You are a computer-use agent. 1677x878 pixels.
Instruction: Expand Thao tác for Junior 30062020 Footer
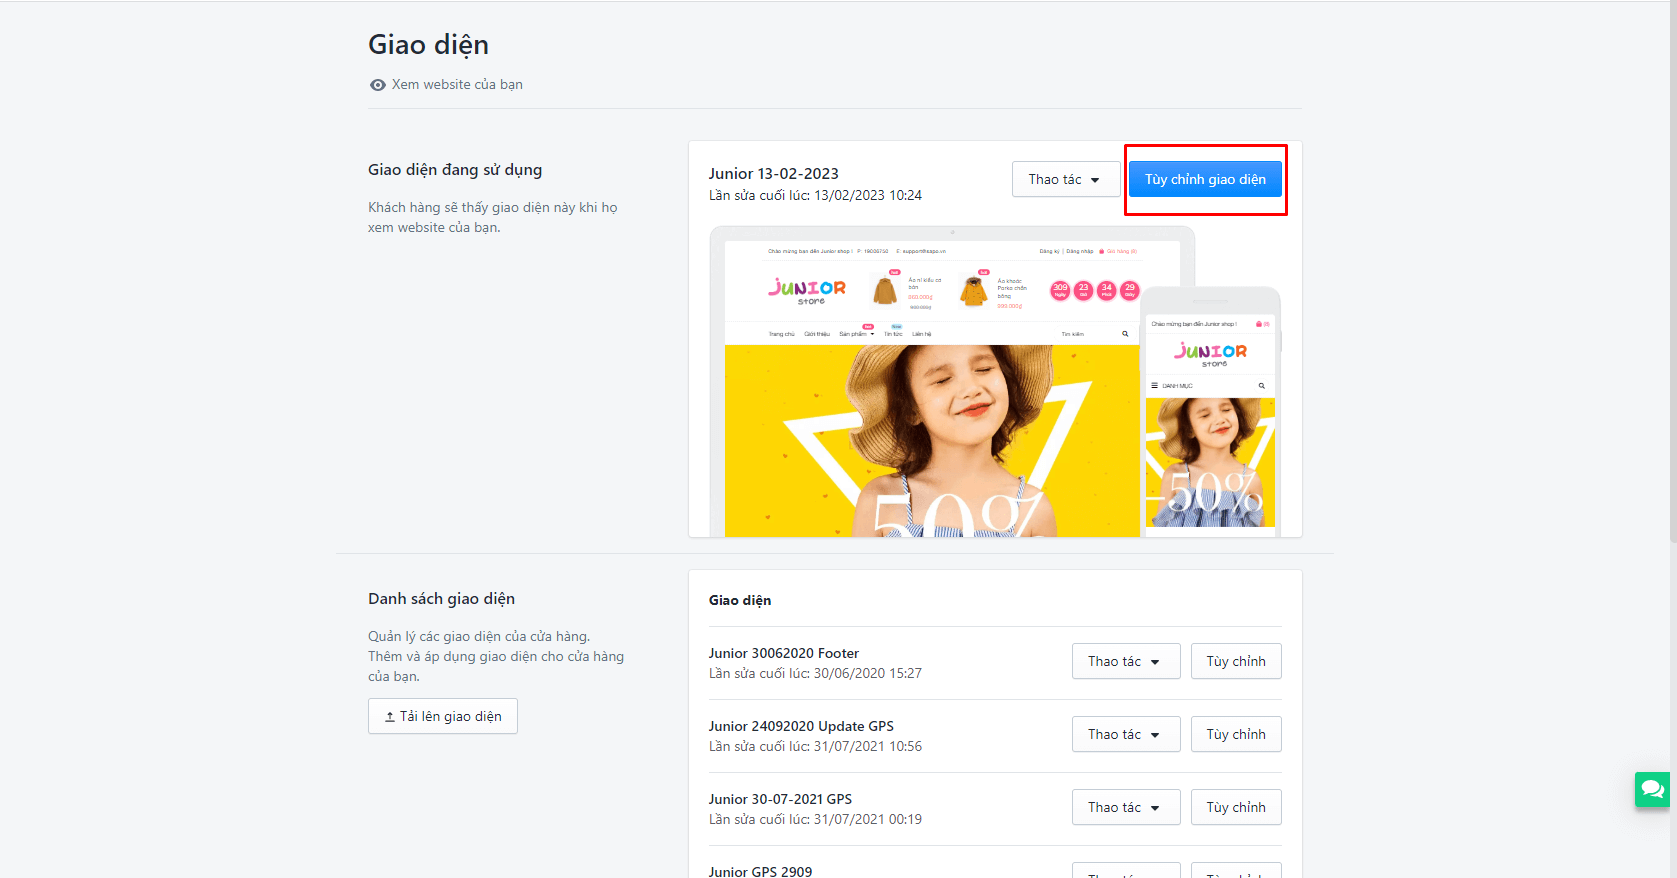tap(1126, 662)
